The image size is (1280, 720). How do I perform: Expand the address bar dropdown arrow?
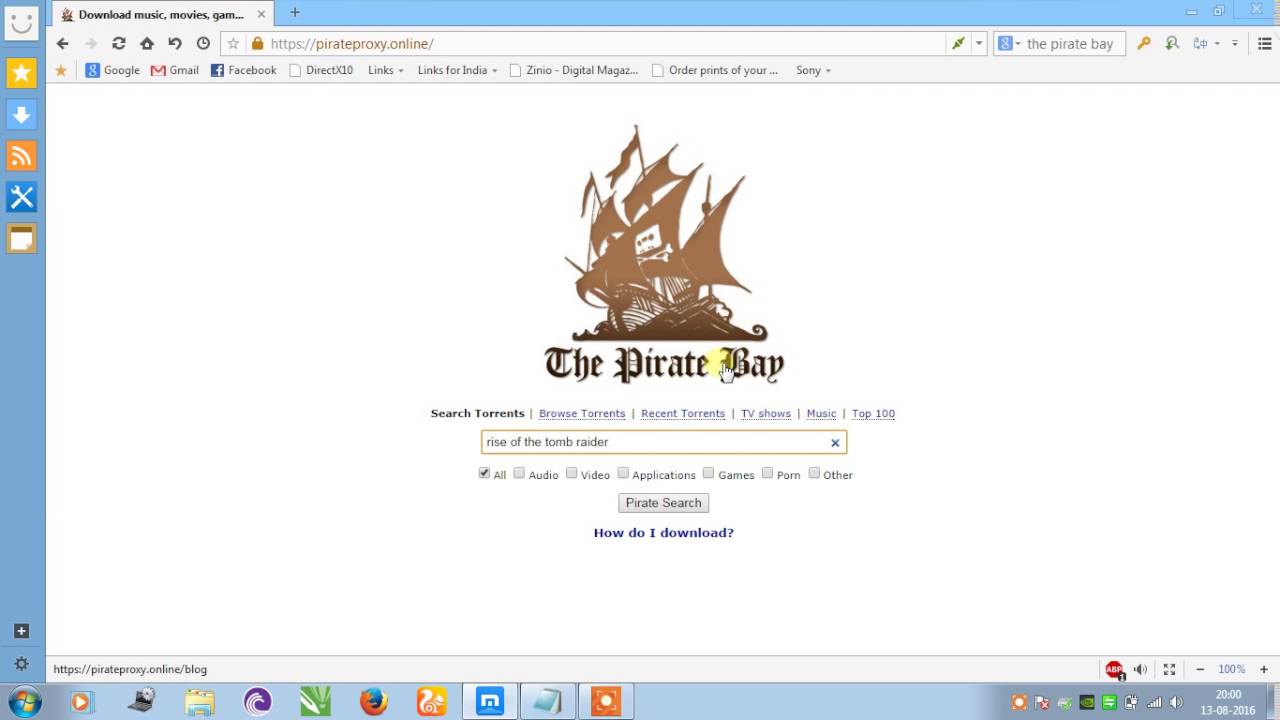click(x=979, y=44)
